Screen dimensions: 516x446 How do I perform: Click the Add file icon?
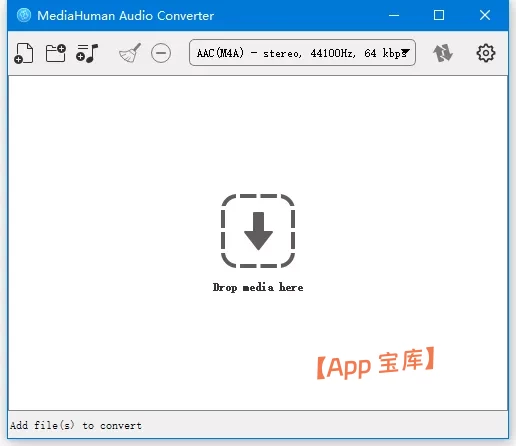coord(24,53)
